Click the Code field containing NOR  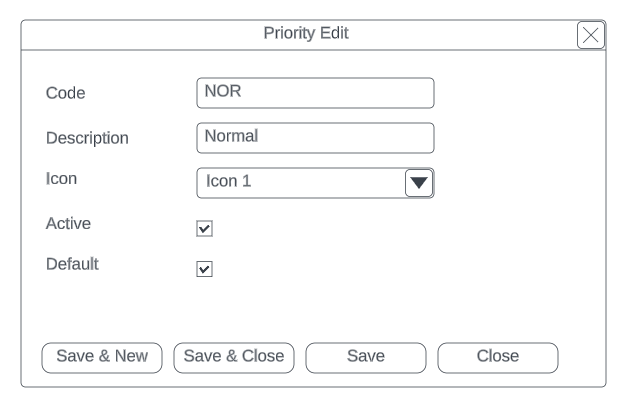[x=315, y=92]
